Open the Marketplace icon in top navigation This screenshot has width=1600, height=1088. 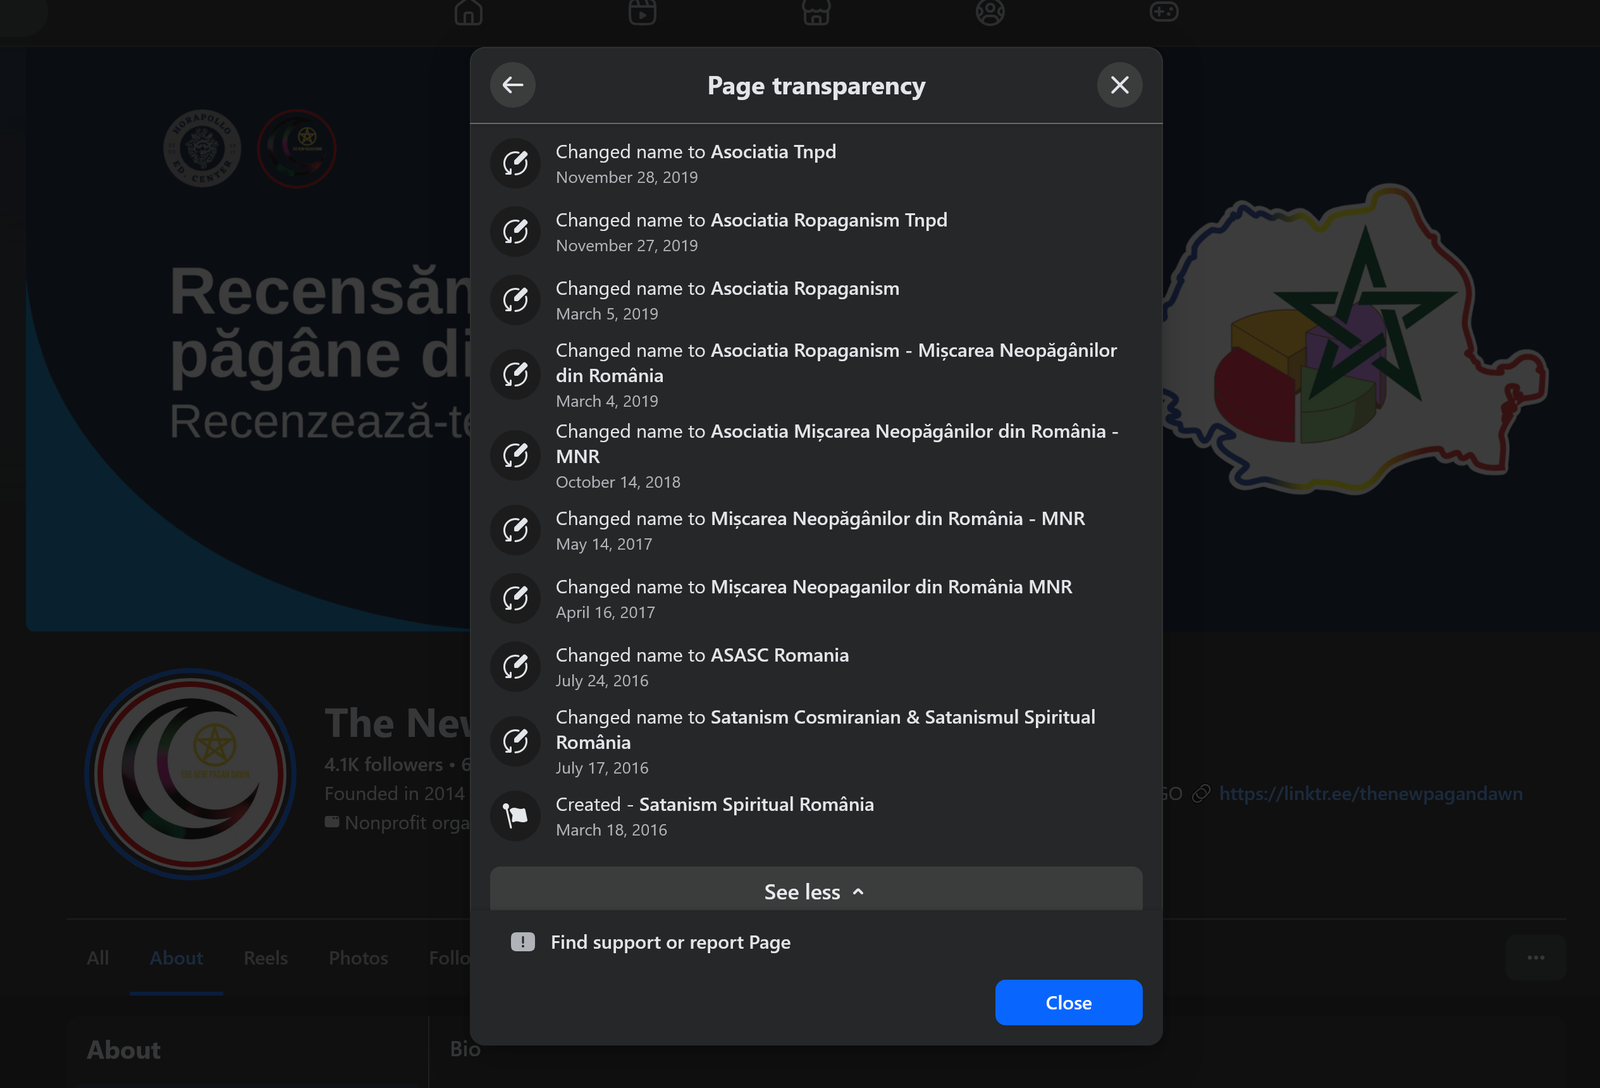point(816,12)
